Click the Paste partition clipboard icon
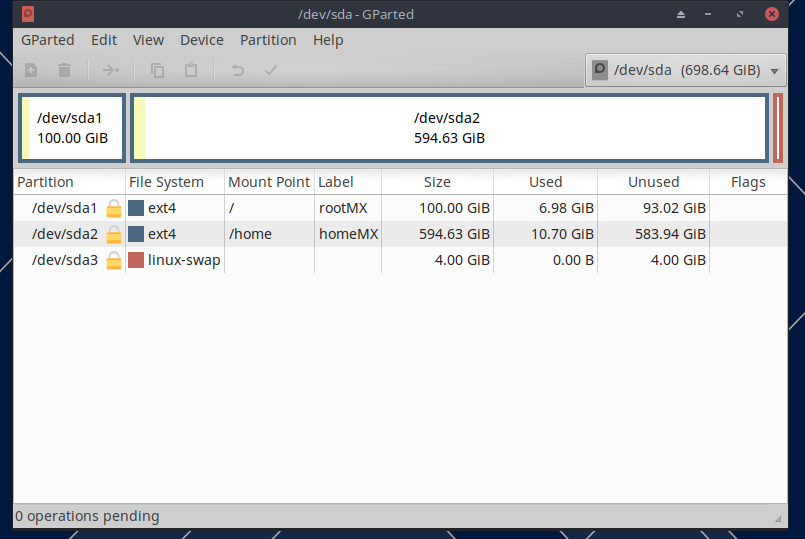 (191, 70)
